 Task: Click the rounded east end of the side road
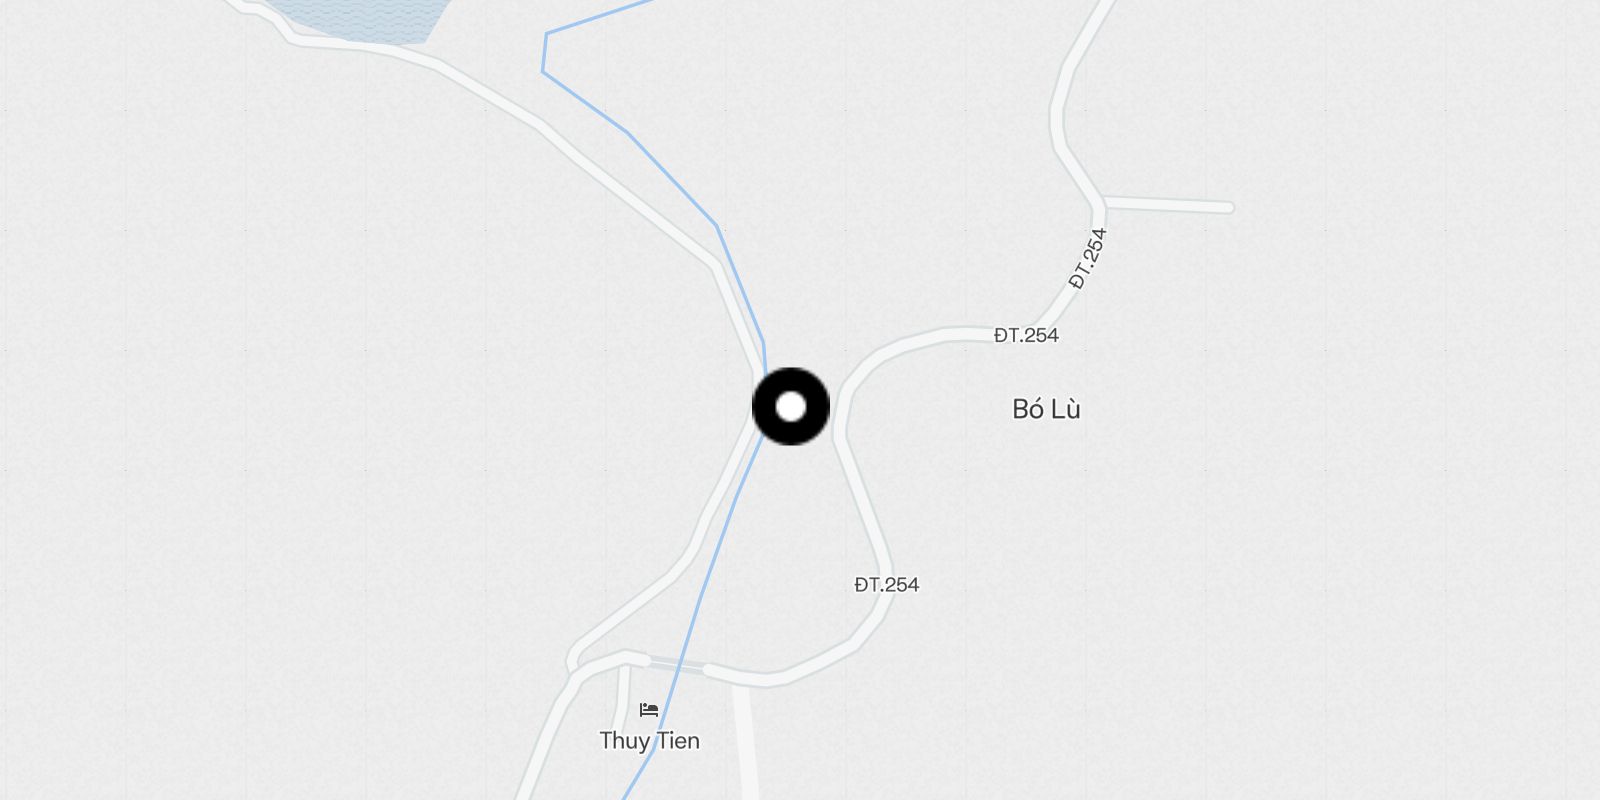click(1229, 207)
